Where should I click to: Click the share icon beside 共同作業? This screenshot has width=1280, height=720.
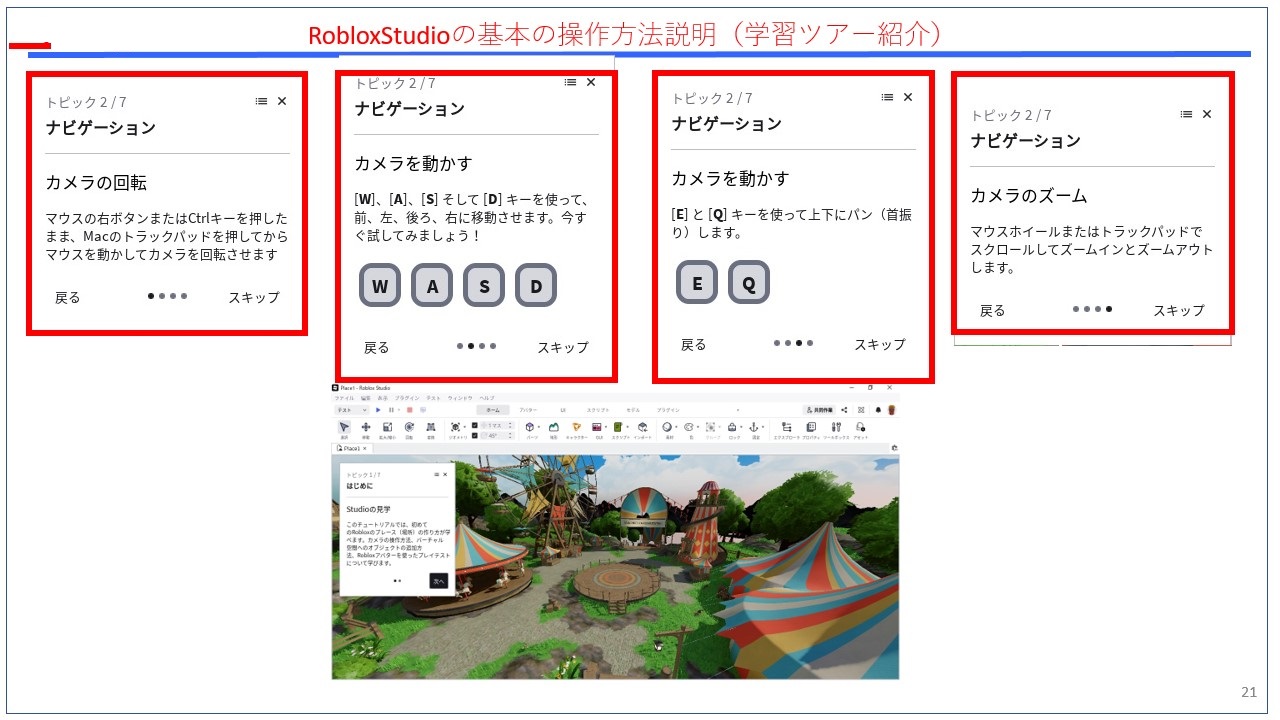click(845, 410)
